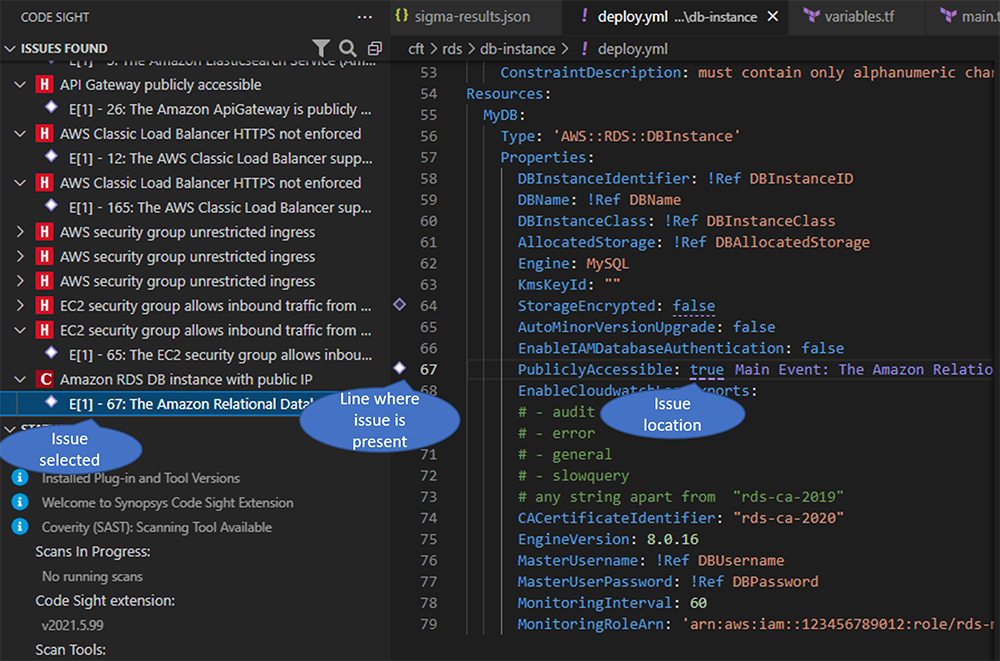
Task: Click the filter issues funnel icon
Action: coord(321,48)
